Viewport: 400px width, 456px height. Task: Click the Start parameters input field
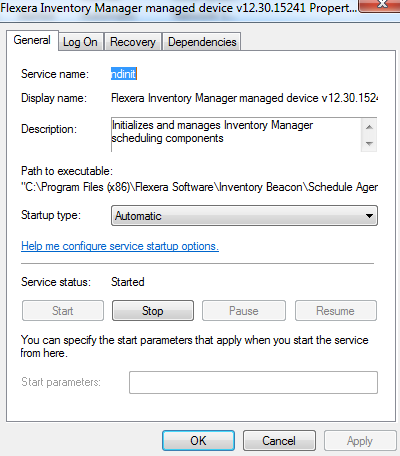[253, 382]
